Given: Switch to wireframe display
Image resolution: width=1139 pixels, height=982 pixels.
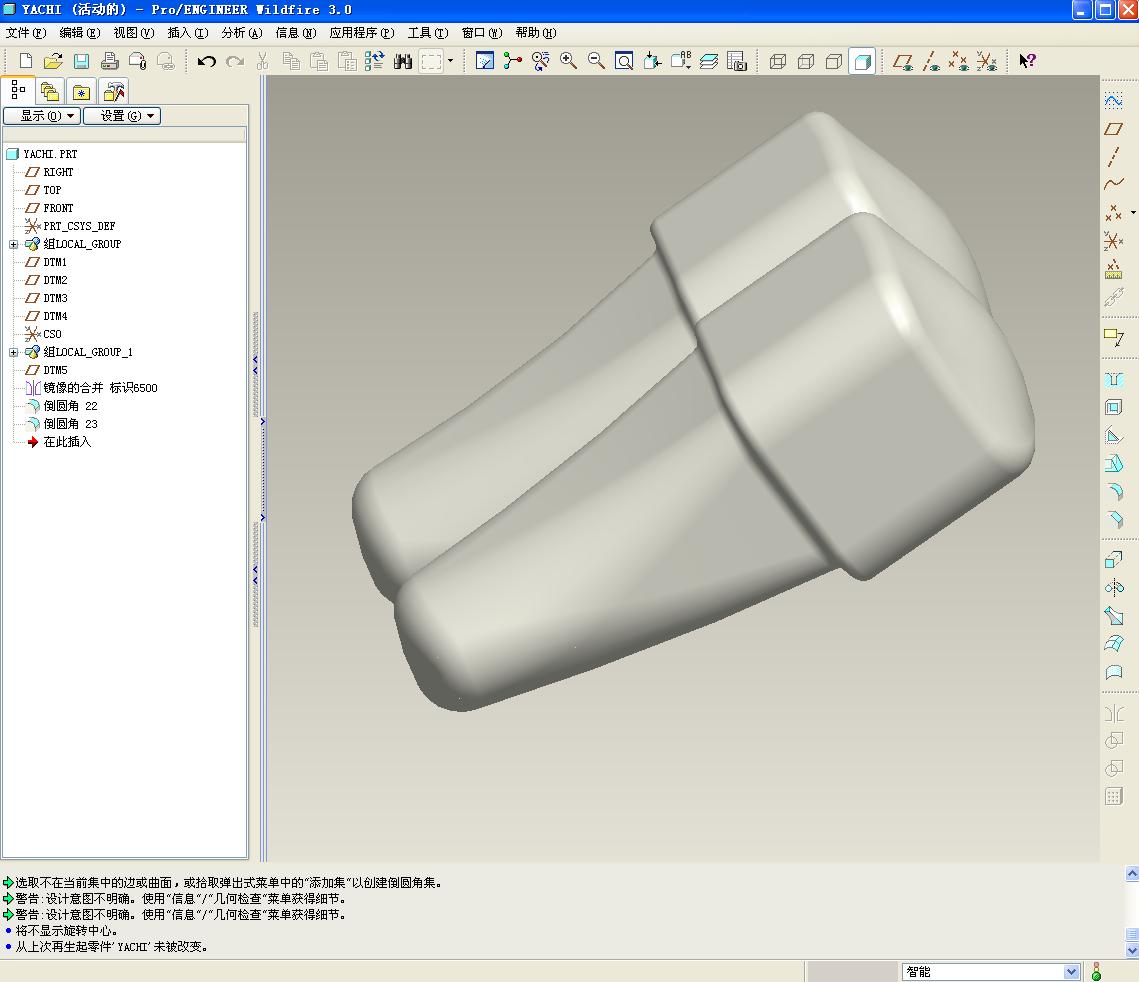Looking at the screenshot, I should 777,61.
